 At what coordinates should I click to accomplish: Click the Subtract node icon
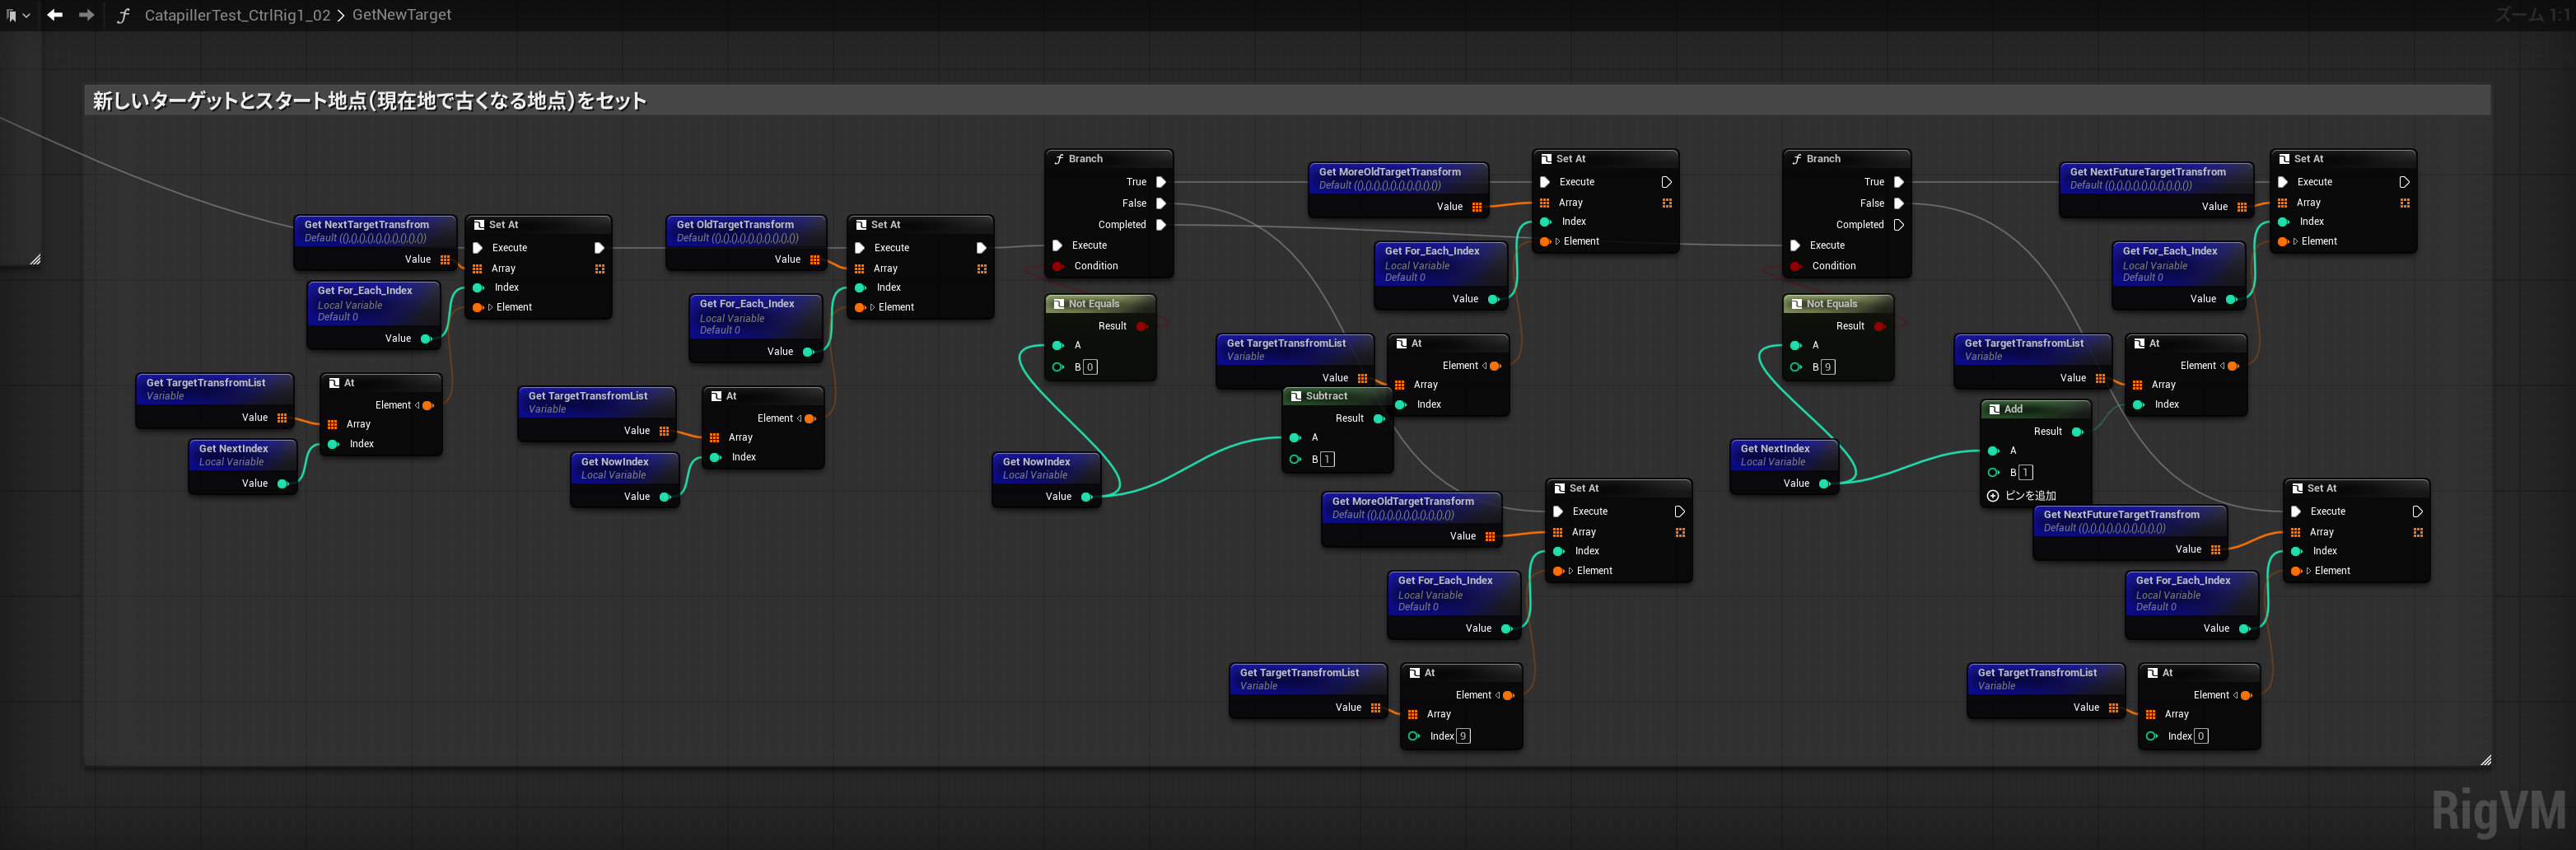[x=1296, y=396]
